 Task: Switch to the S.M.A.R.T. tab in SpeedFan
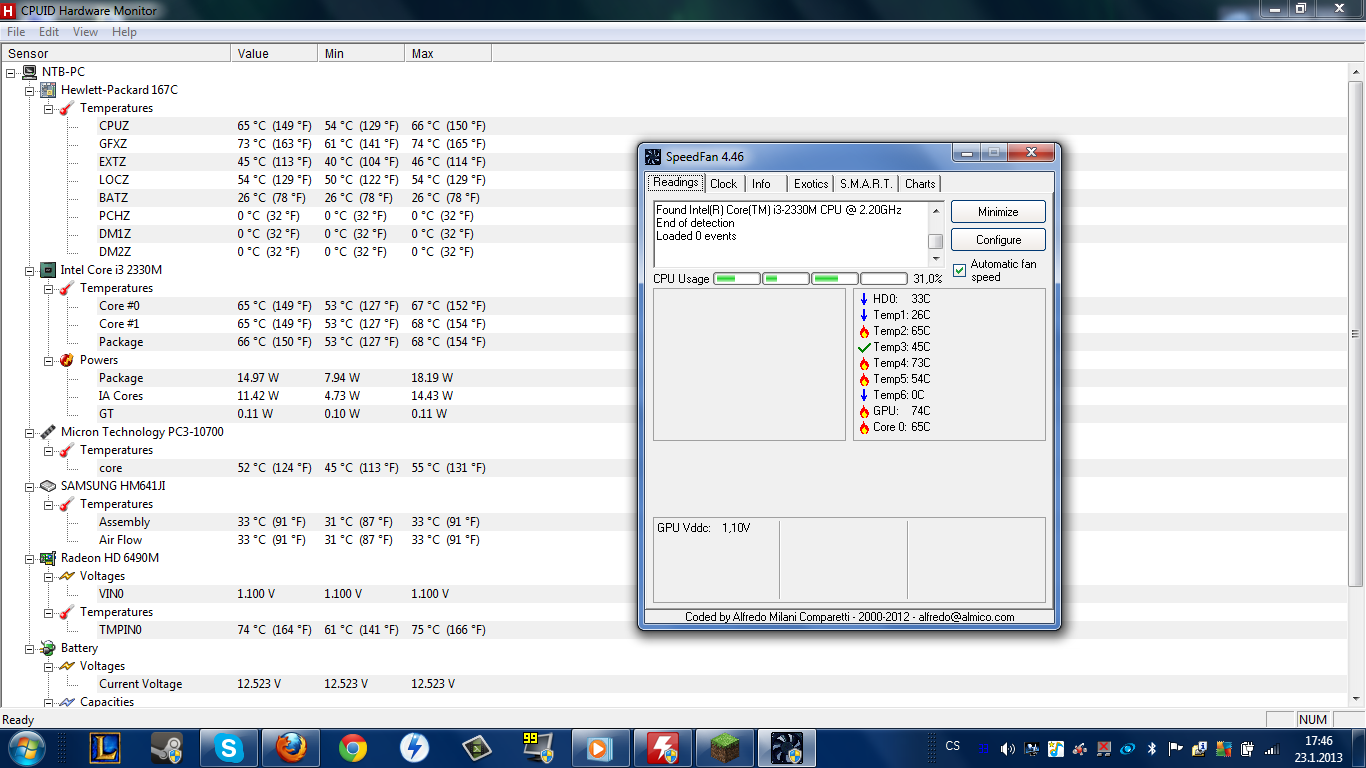tap(866, 184)
